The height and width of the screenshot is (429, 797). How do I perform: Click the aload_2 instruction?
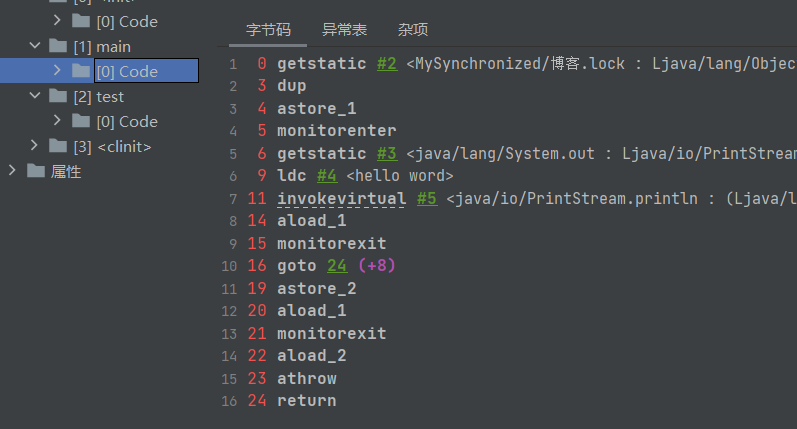click(x=312, y=355)
